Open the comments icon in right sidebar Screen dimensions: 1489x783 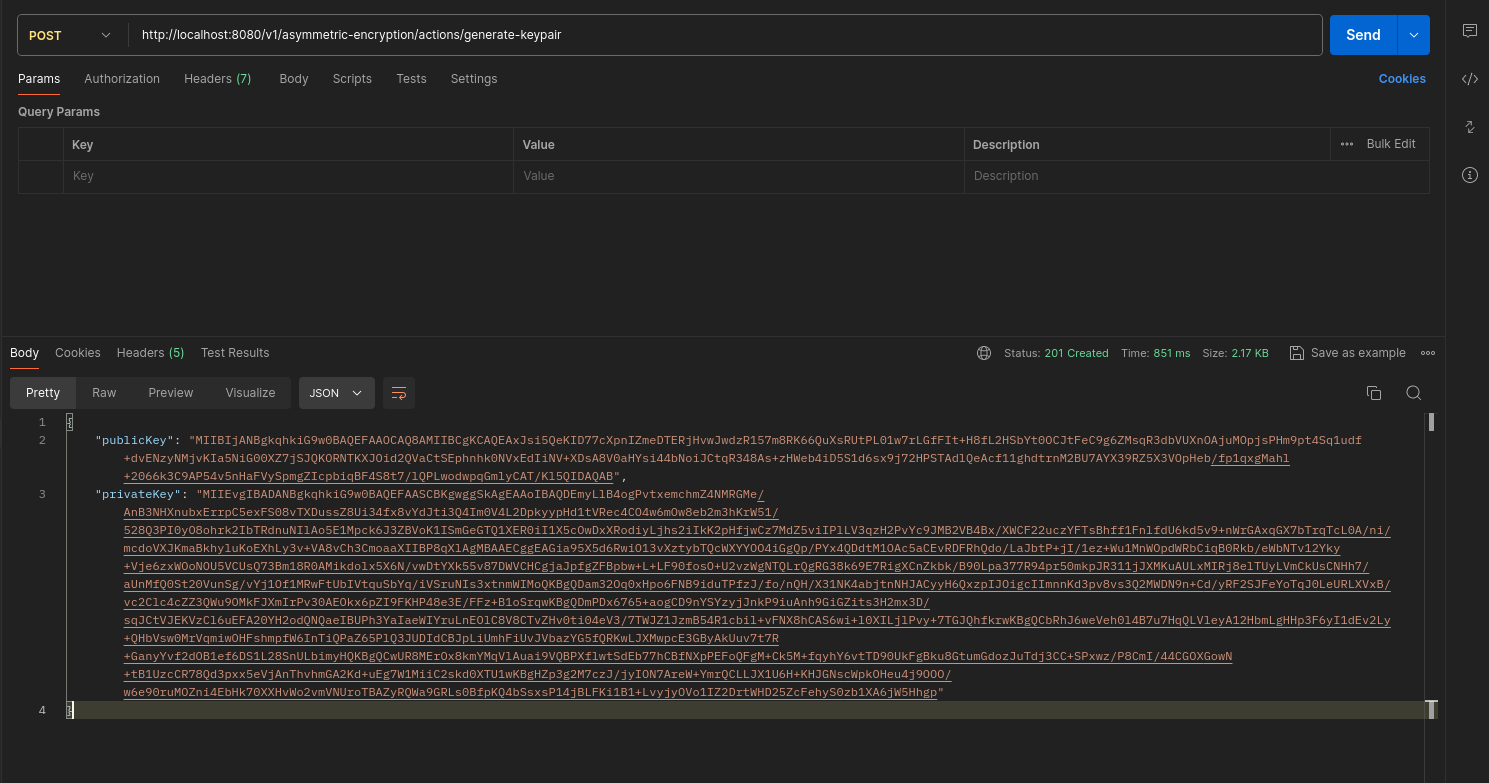(1469, 31)
